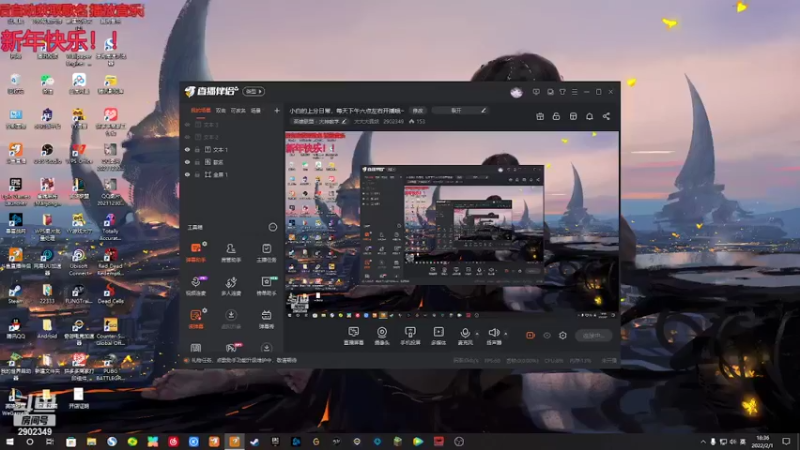Add a 手机投屏 phone mirroring source

[410, 336]
